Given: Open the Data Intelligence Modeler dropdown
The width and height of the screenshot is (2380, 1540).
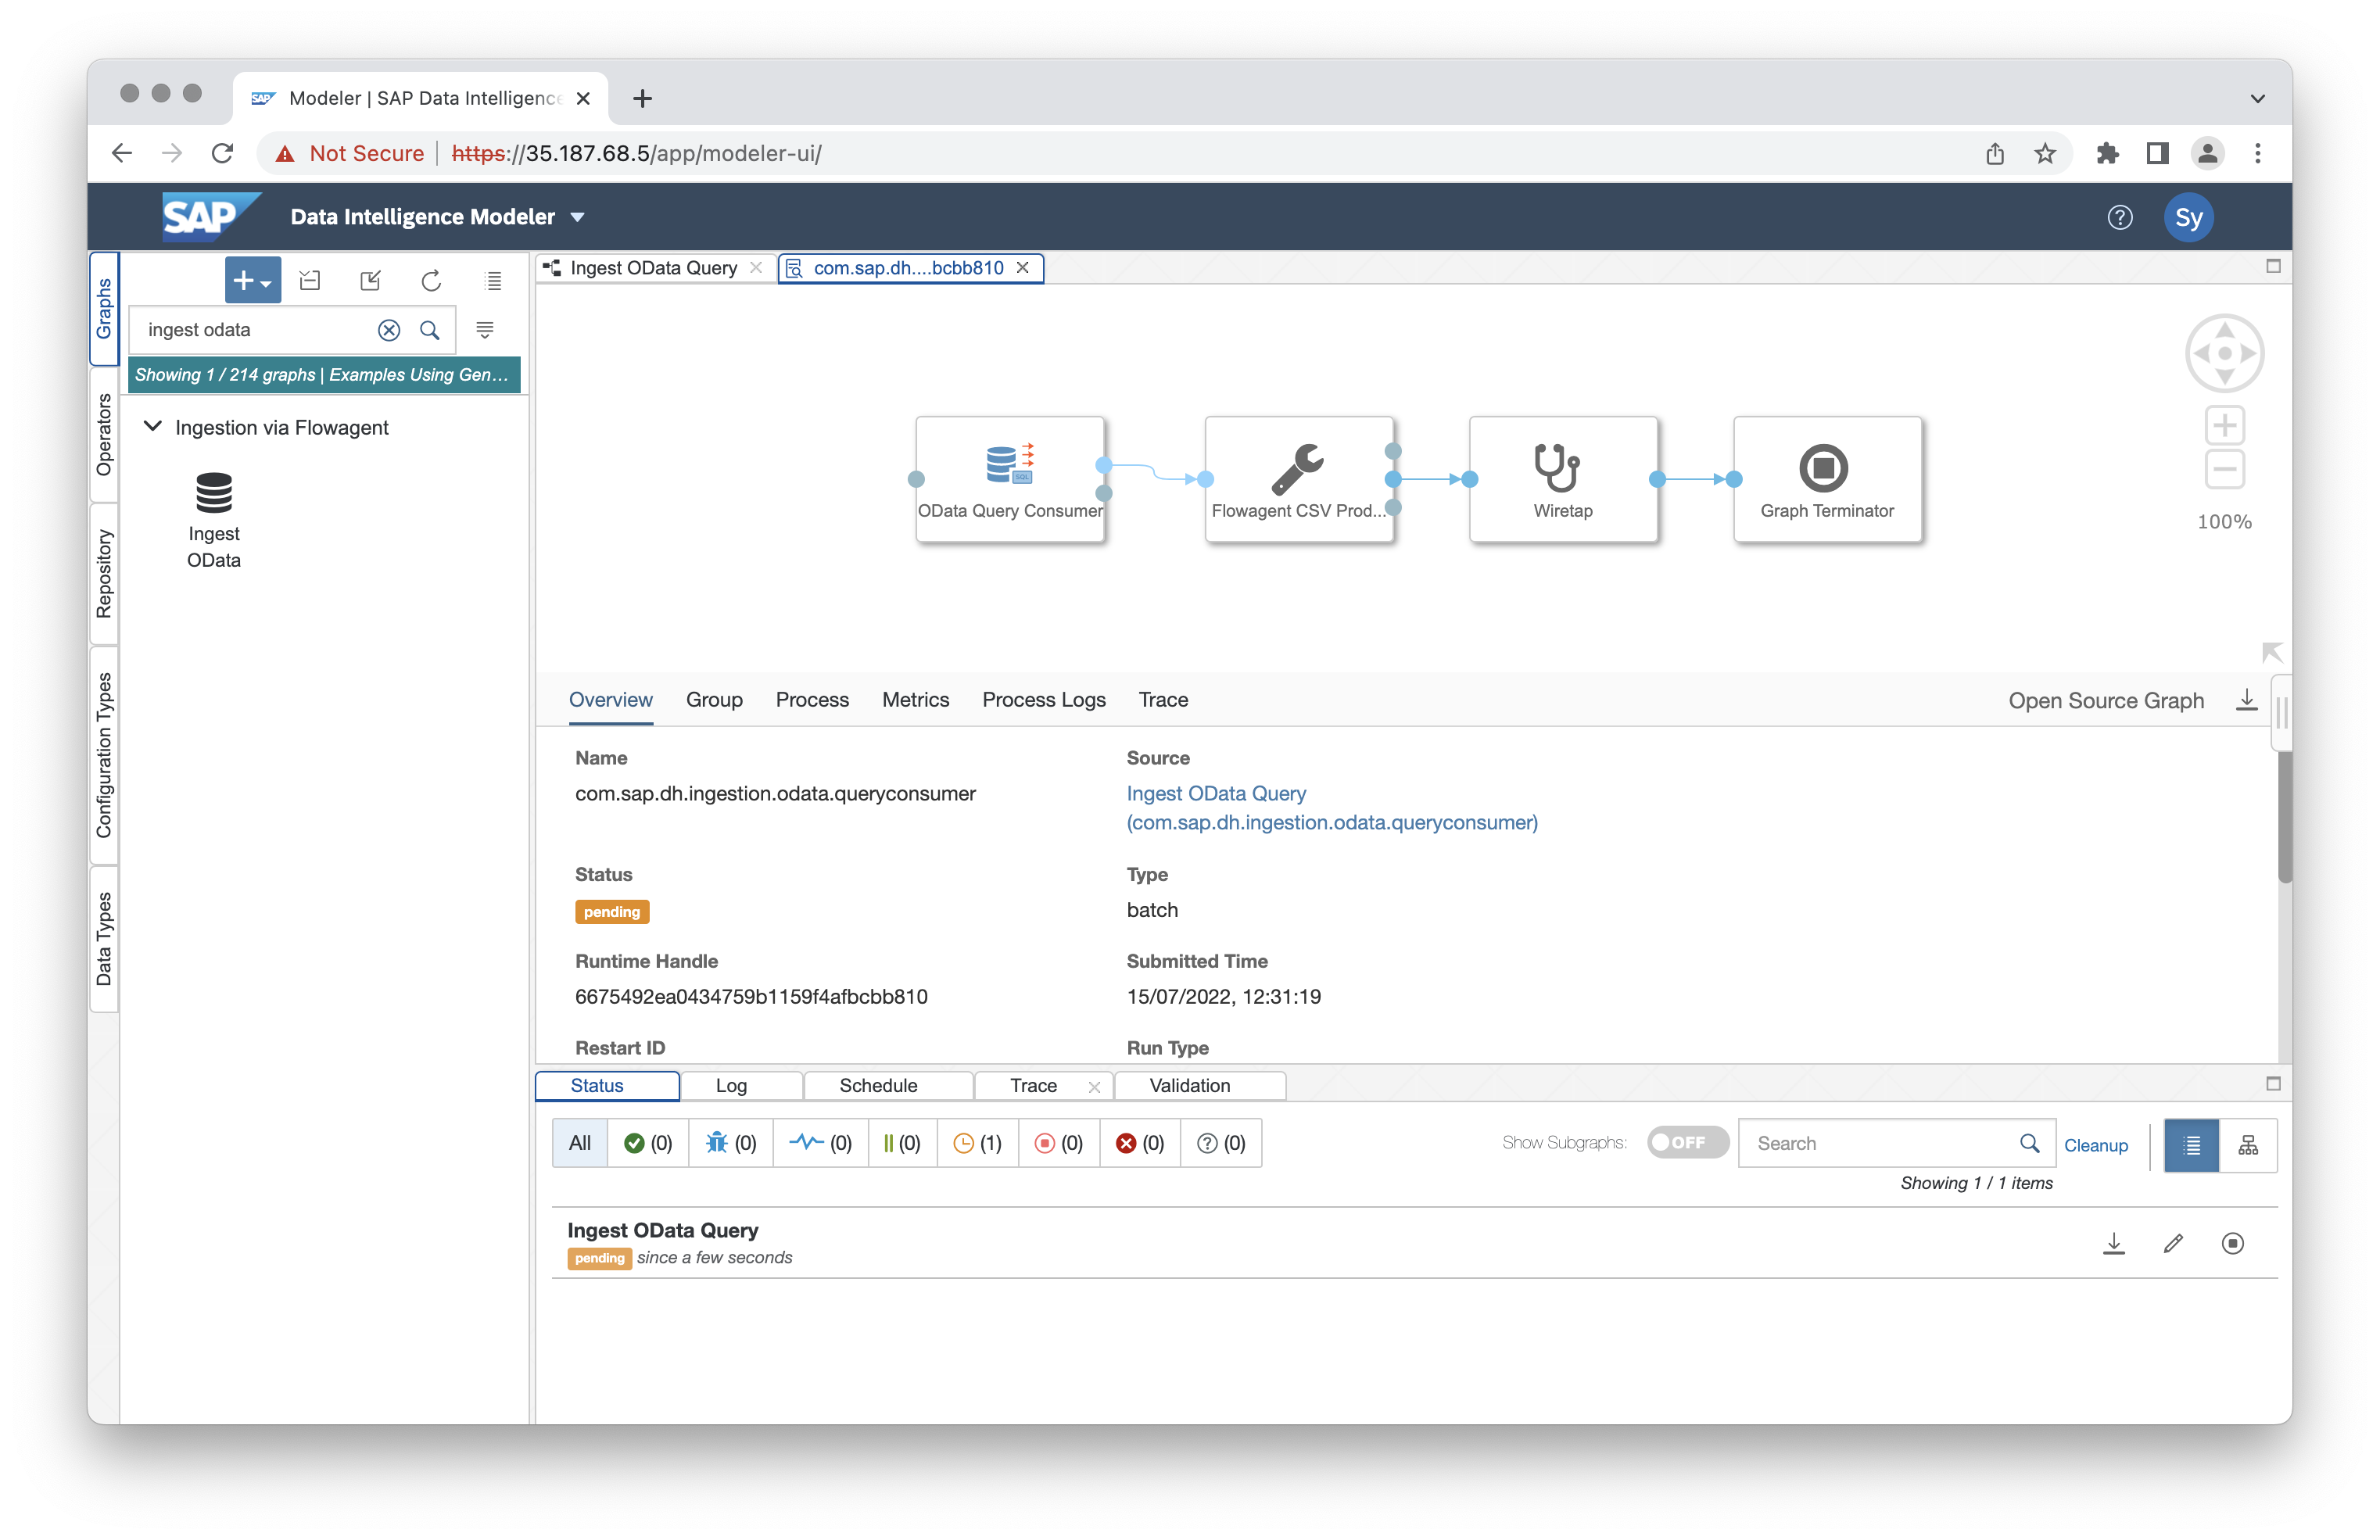Looking at the screenshot, I should click(x=577, y=217).
